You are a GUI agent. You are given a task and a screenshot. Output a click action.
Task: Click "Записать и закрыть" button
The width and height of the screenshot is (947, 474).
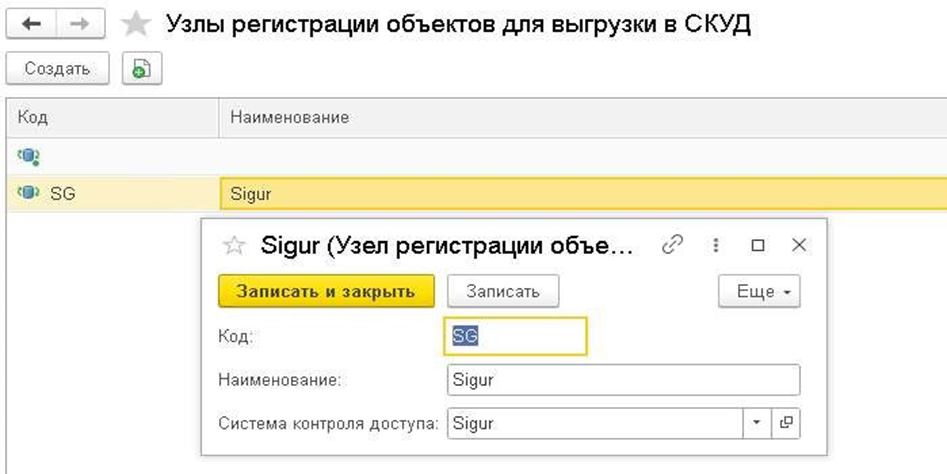coord(326,292)
